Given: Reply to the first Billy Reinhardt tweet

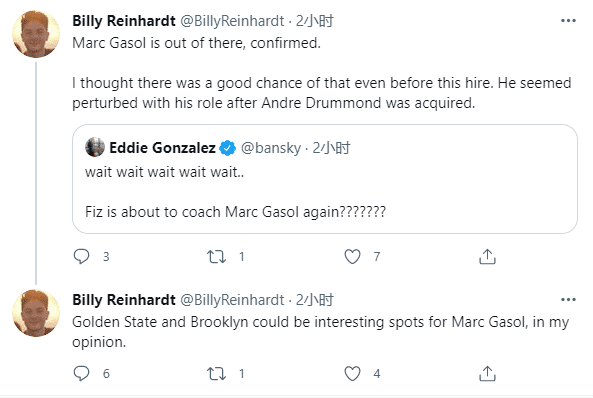Looking at the screenshot, I should pos(81,257).
